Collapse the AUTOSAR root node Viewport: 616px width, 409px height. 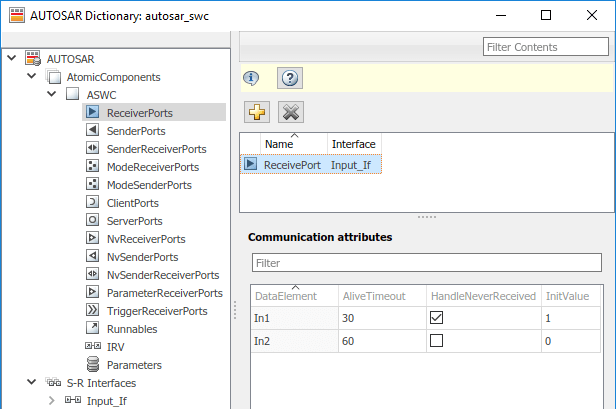[x=11, y=59]
